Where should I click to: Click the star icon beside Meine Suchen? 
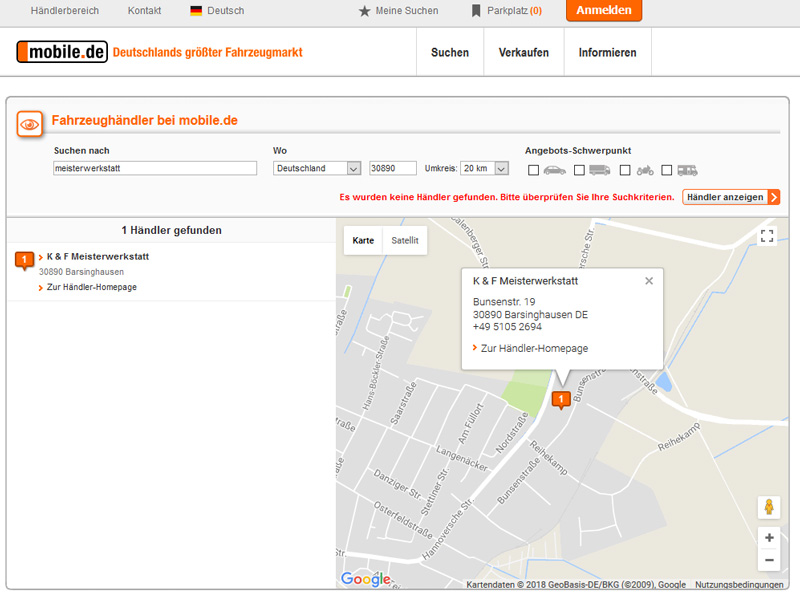coord(364,11)
